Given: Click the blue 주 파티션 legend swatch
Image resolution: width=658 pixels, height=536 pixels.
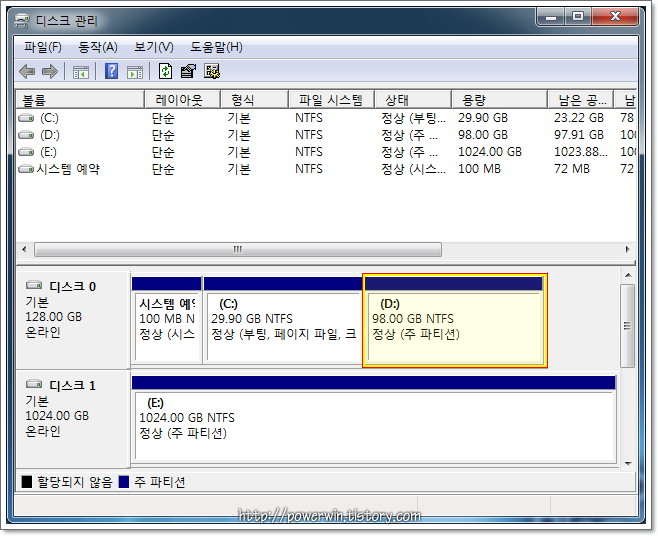Looking at the screenshot, I should [x=124, y=482].
